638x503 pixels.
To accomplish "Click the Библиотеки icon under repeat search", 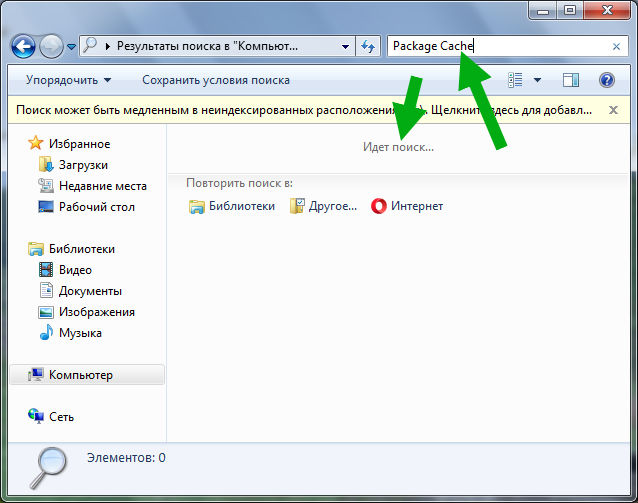I will [x=197, y=207].
